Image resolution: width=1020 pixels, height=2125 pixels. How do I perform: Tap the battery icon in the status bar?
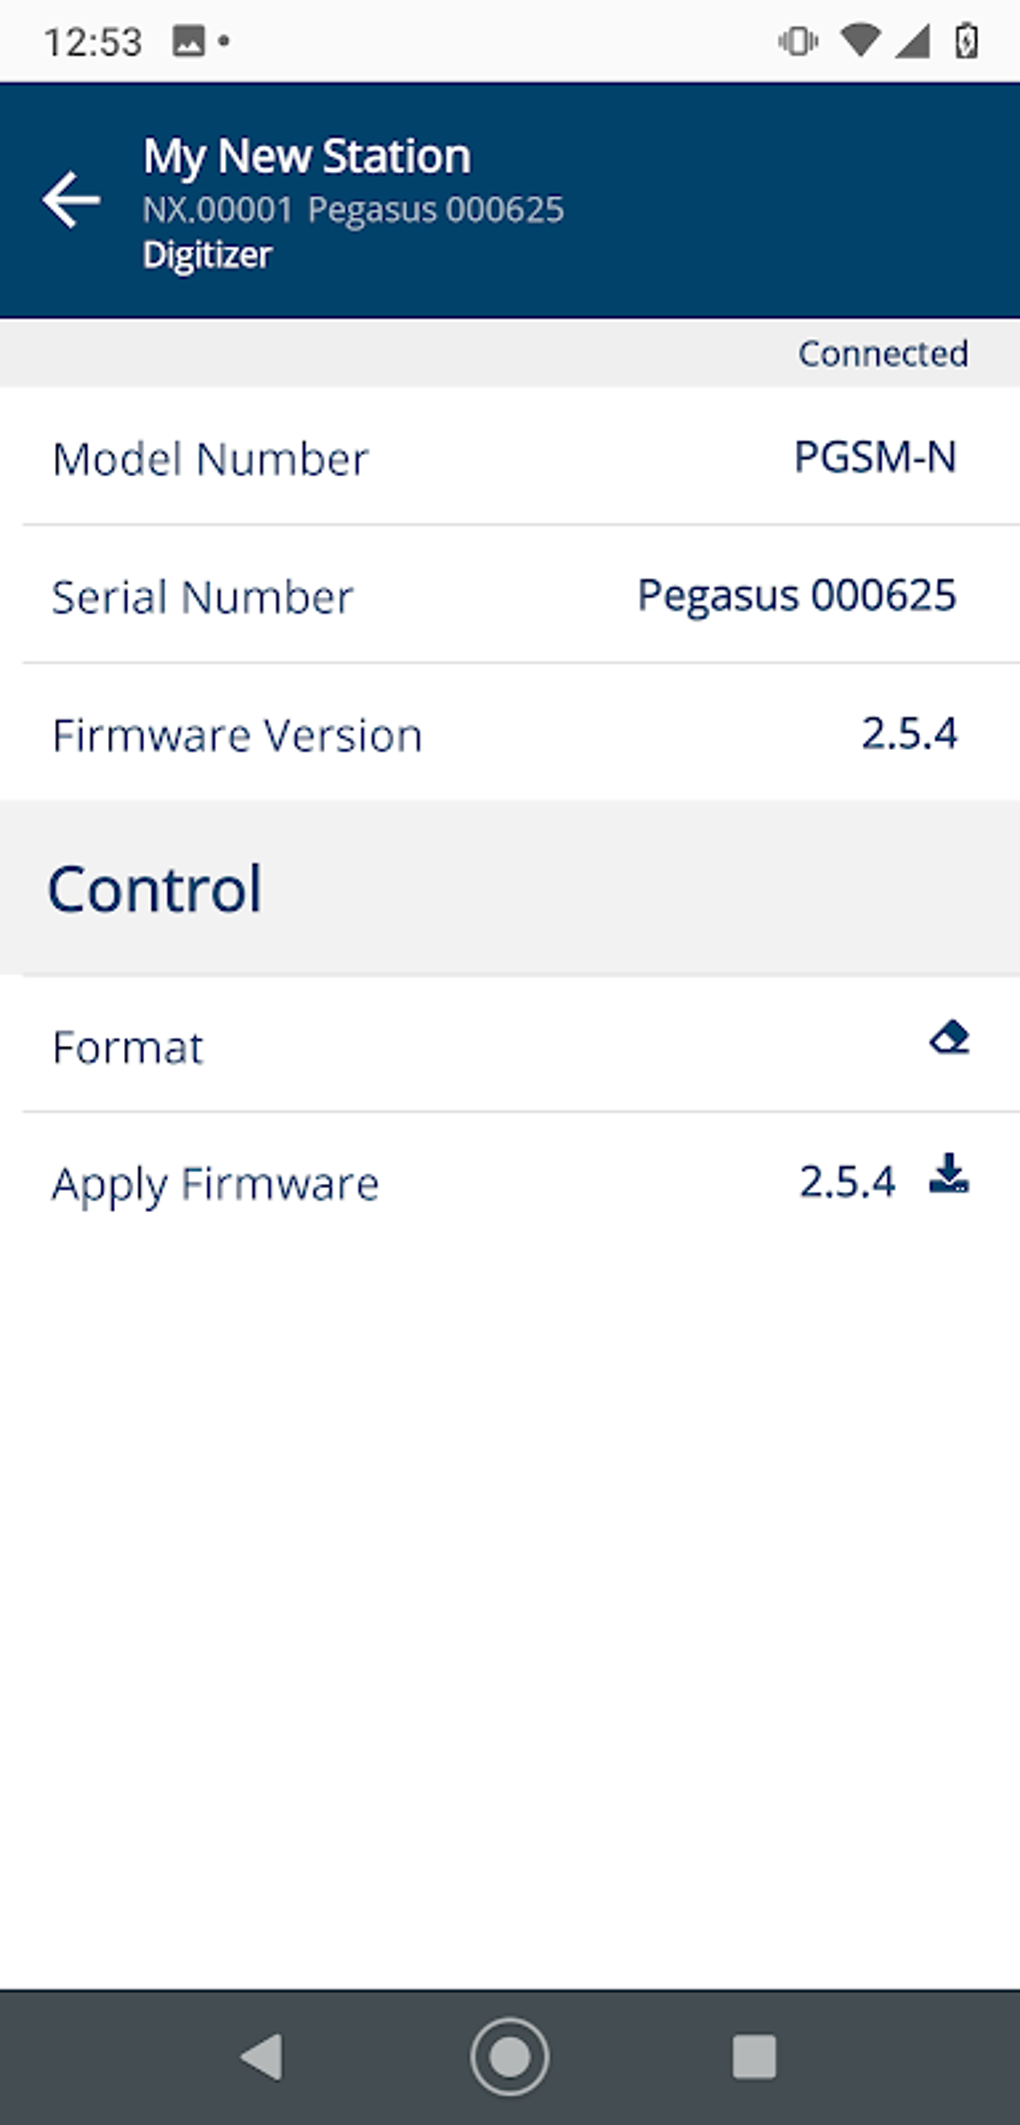click(x=963, y=40)
